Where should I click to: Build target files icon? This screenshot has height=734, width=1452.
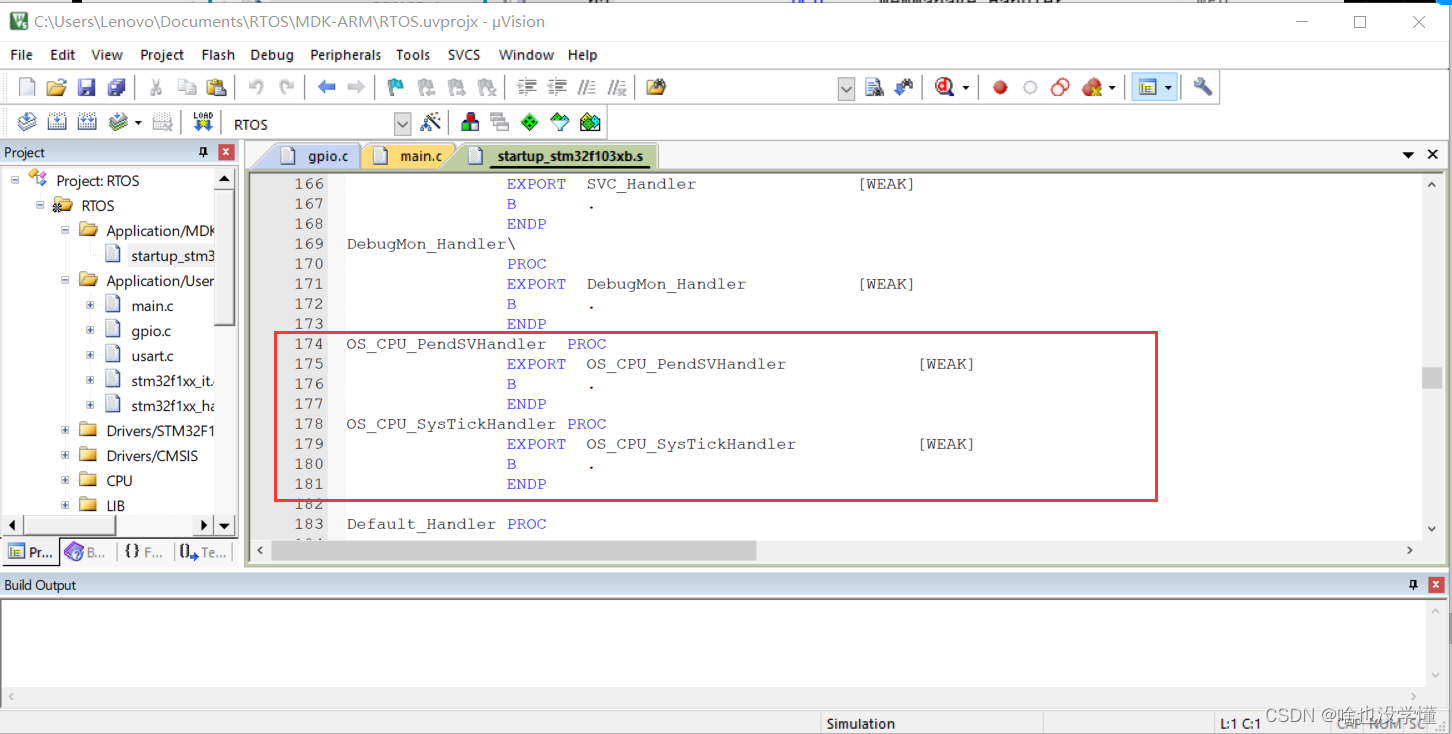point(57,123)
